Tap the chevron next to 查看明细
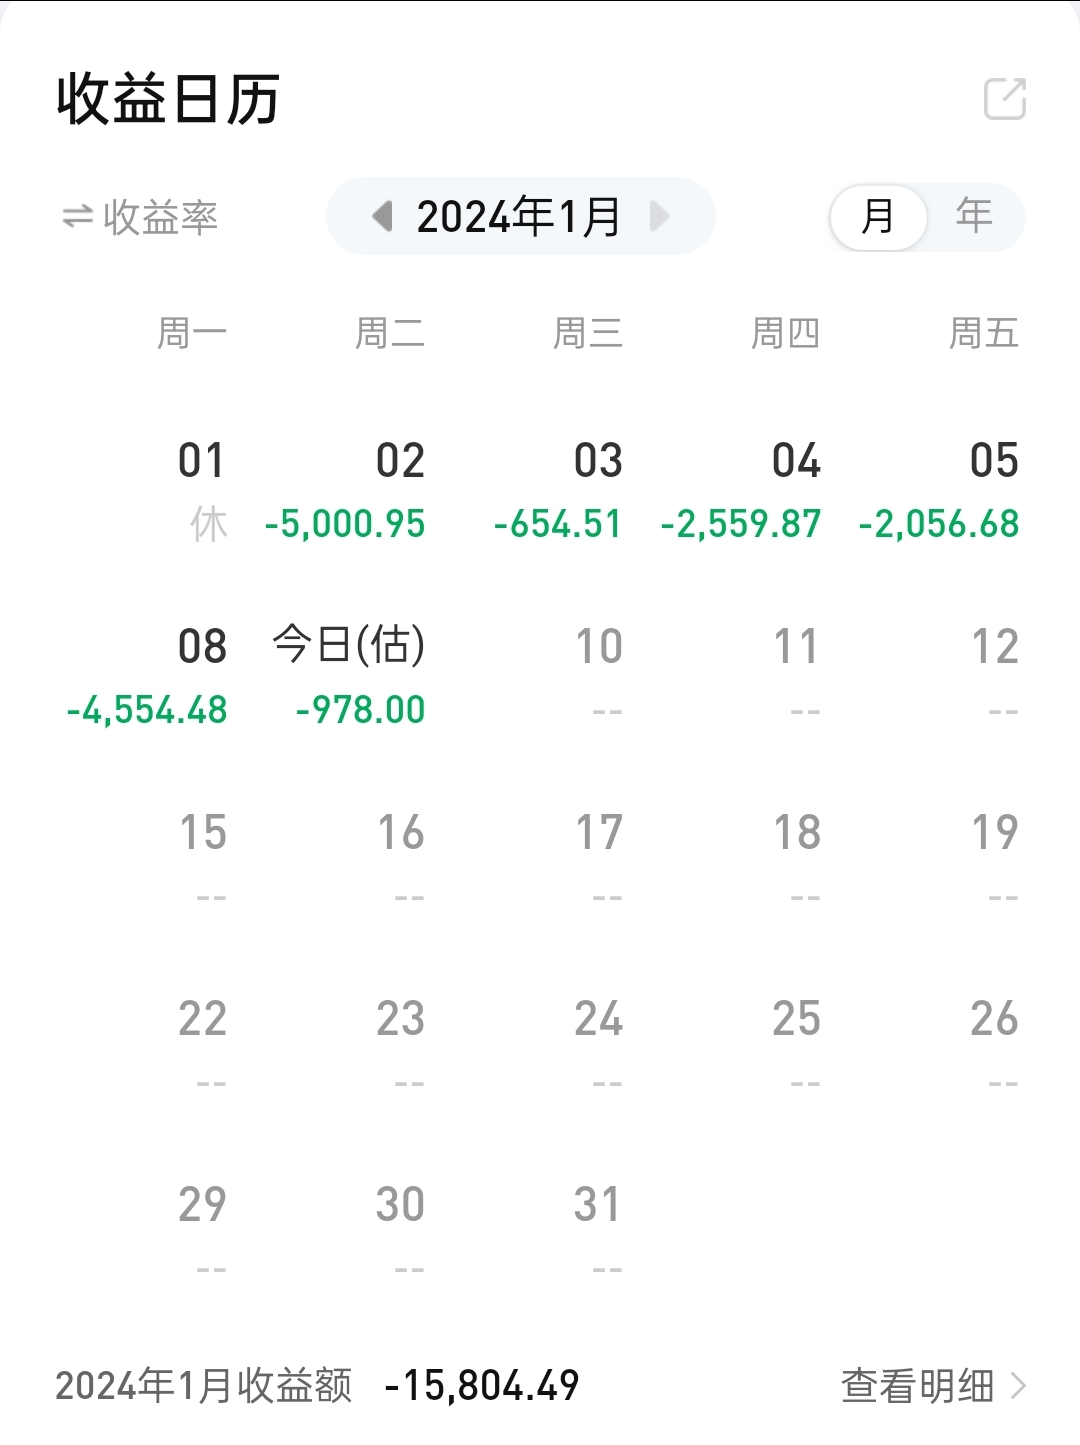This screenshot has width=1080, height=1445. pyautogui.click(x=1019, y=1386)
